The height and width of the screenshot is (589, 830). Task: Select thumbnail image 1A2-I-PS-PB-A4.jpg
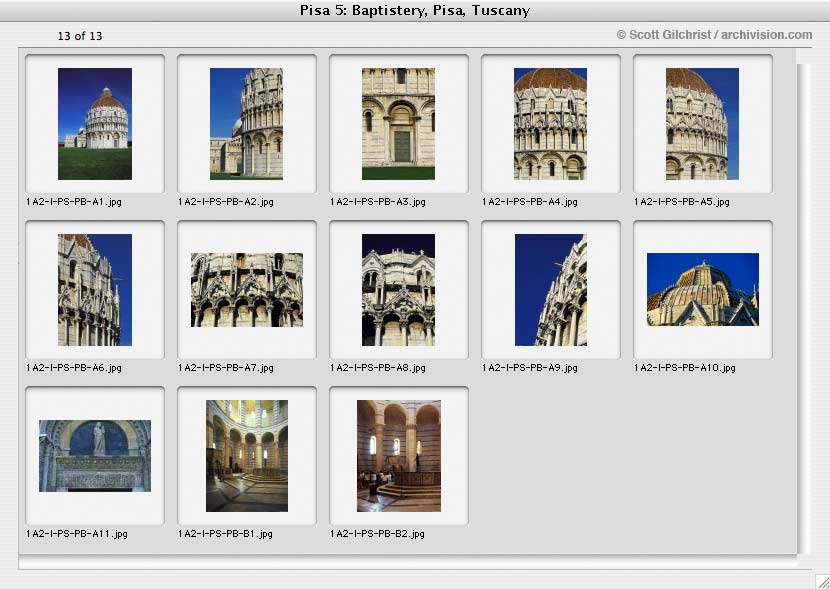pyautogui.click(x=550, y=124)
